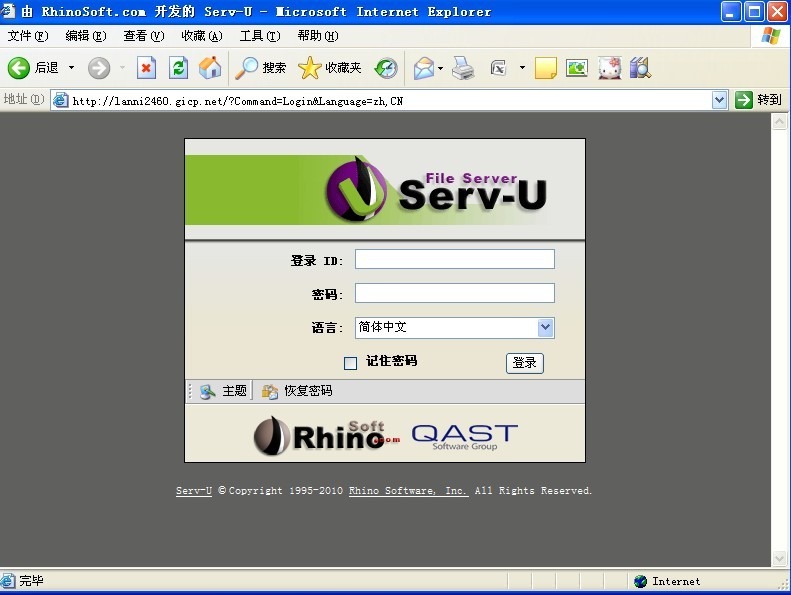
Task: Maximize the Internet Explorer window
Action: (754, 12)
